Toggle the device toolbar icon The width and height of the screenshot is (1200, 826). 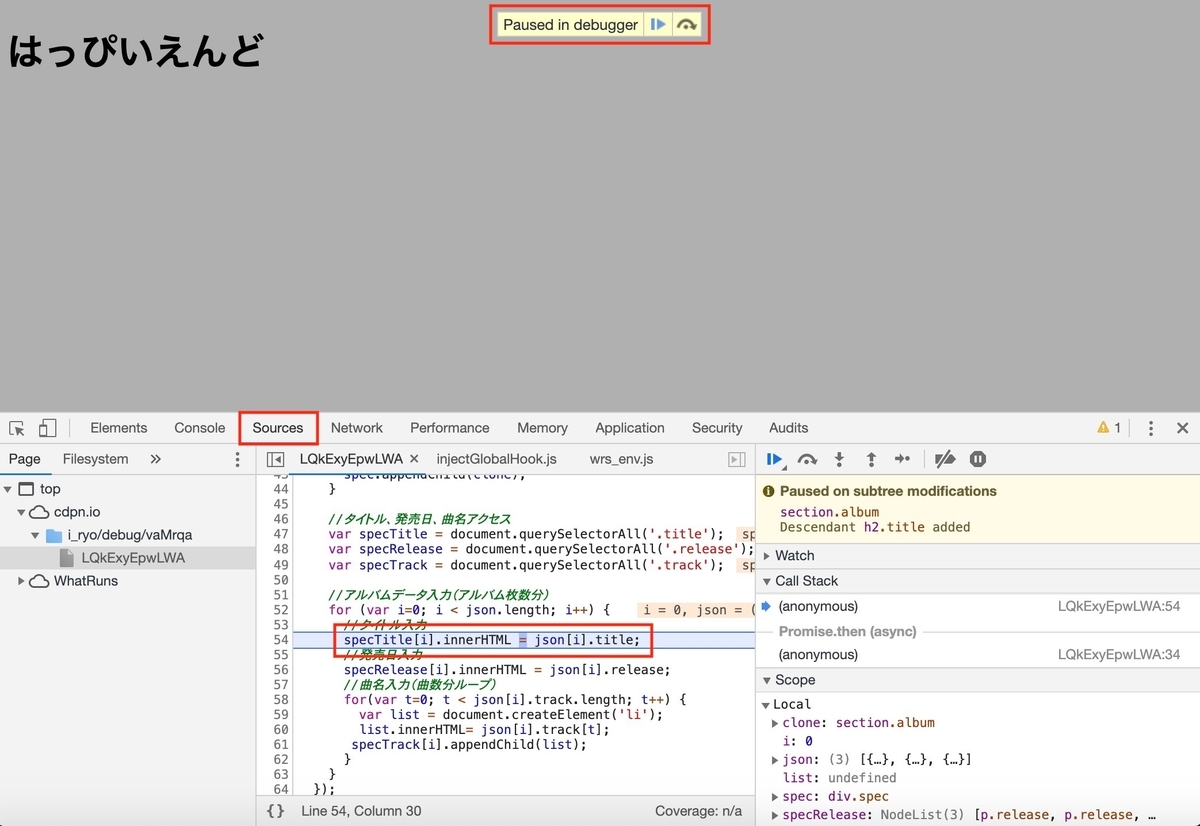(47, 428)
